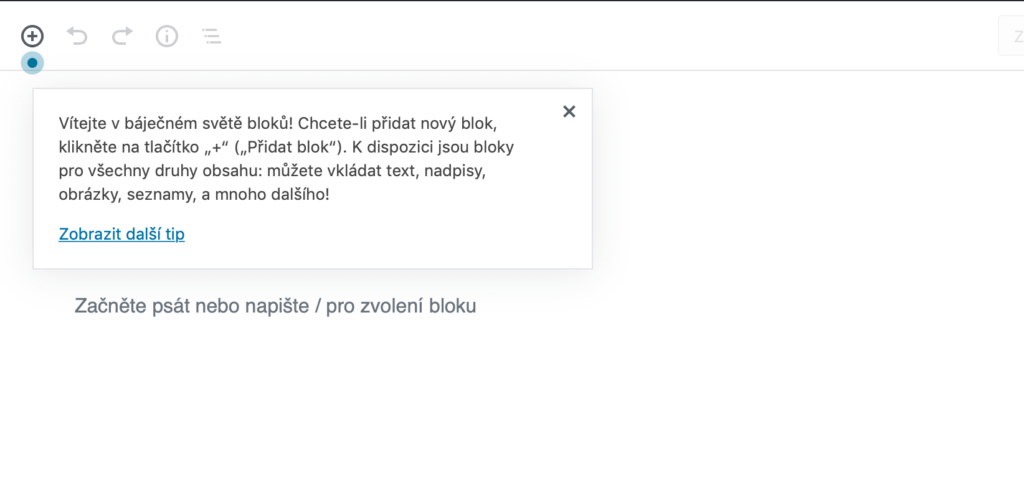Screen dimensions: 1024x503
Task: Close the welcome tip popup
Action: 569,111
